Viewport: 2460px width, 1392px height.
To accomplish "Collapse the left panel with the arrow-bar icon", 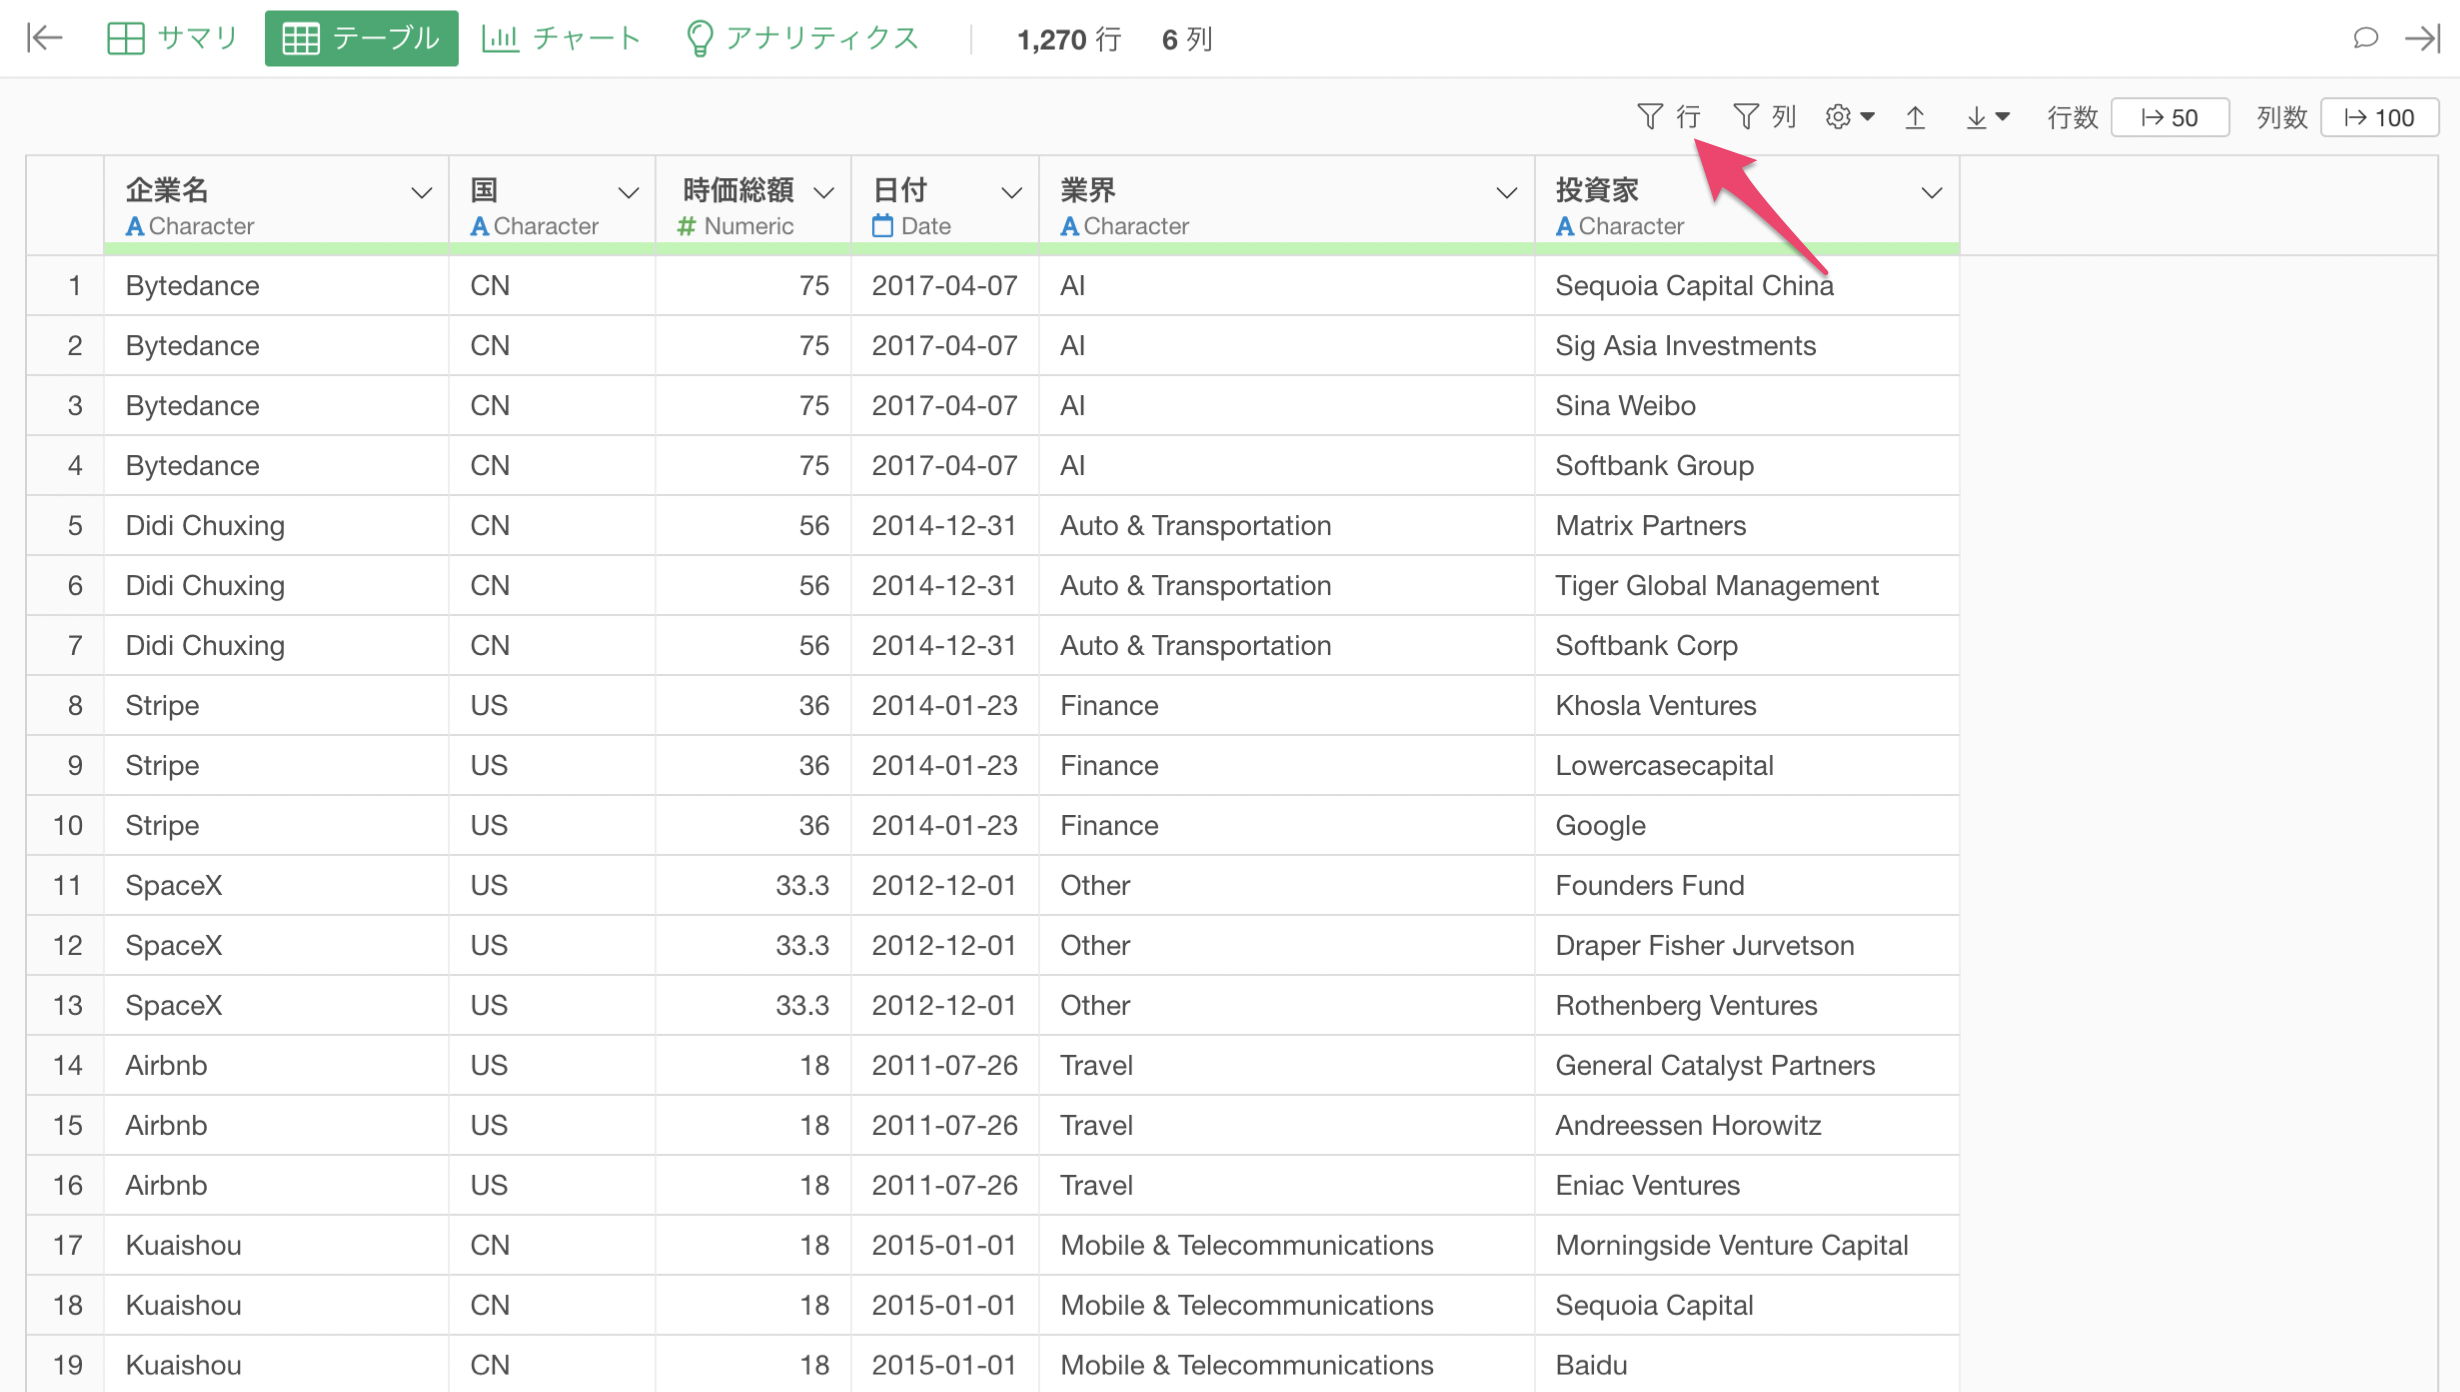I will pos(45,38).
